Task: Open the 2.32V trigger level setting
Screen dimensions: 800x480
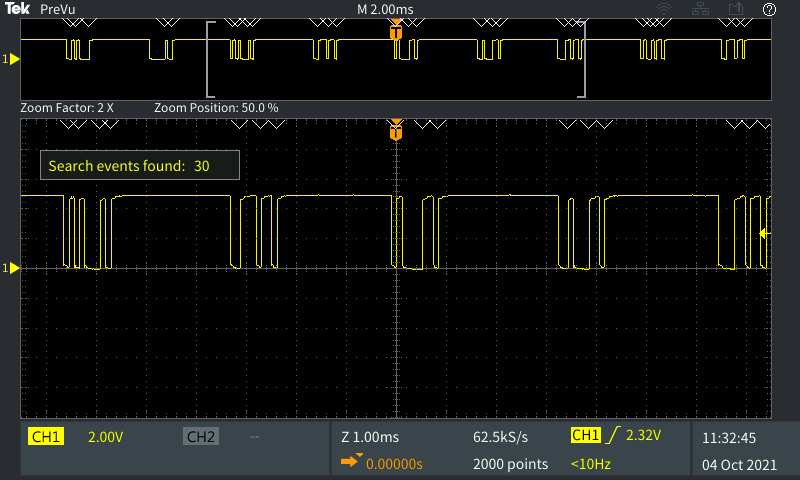Action: point(644,436)
